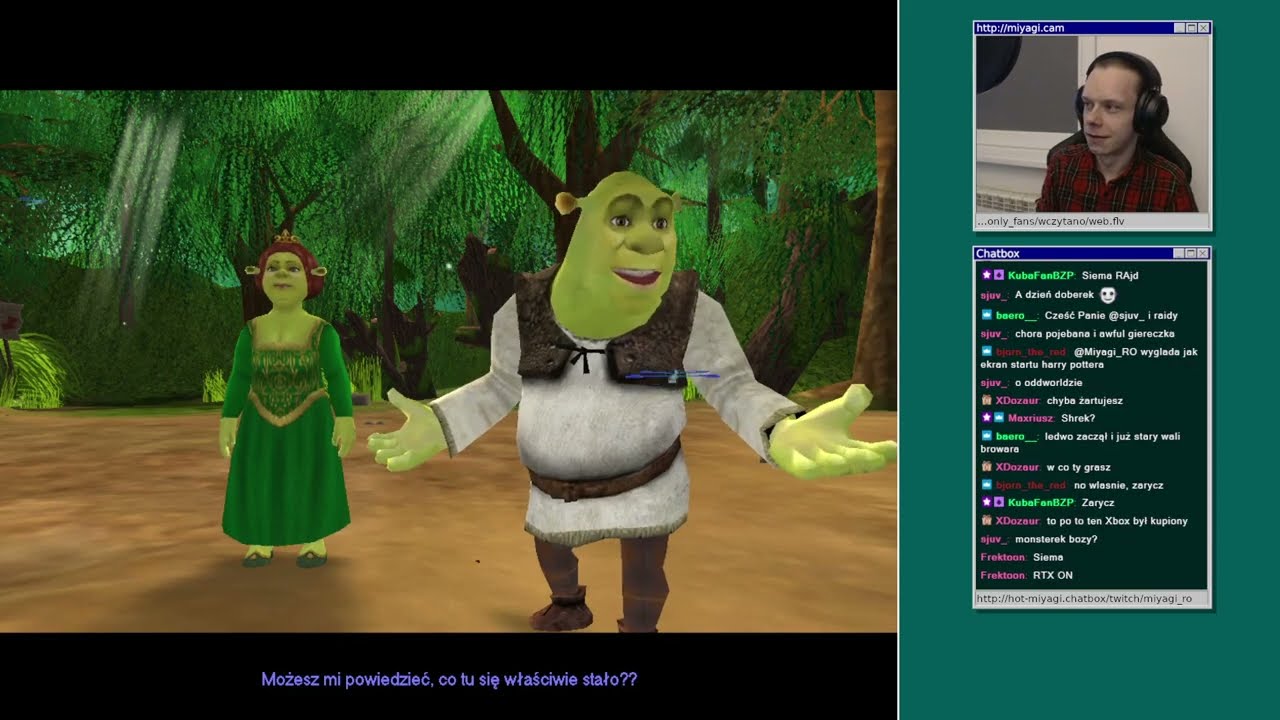Click the skull face emote after 'A dzień doberek'
The image size is (1280, 720).
pyautogui.click(x=1107, y=295)
